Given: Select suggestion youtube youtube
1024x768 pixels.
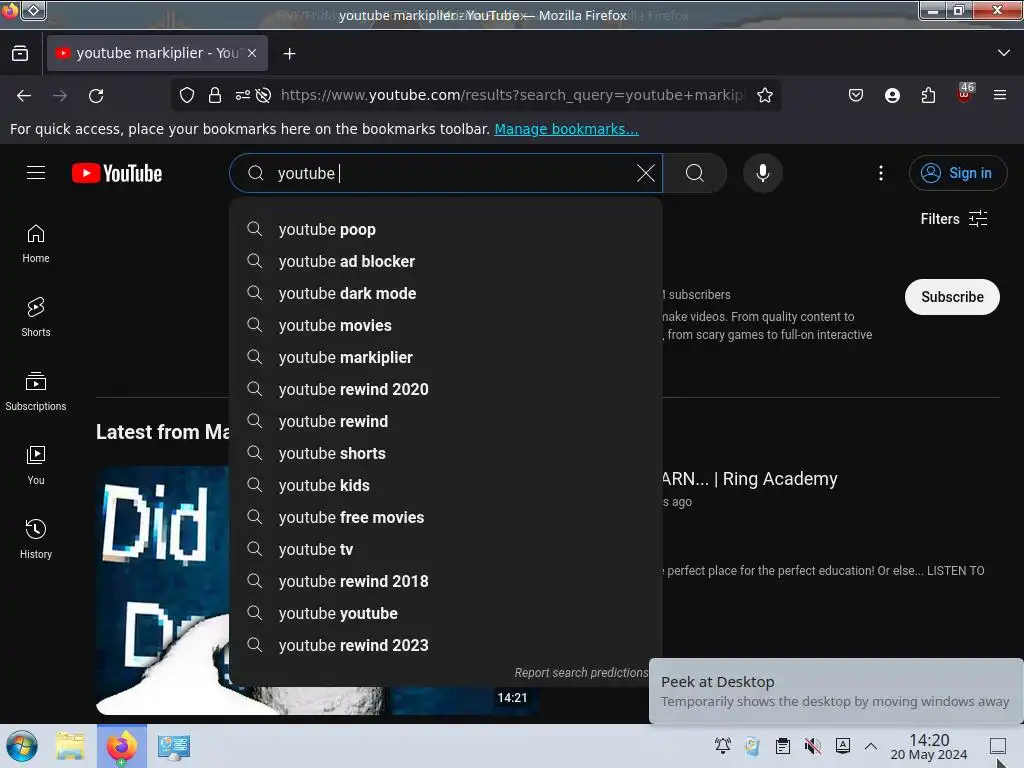Looking at the screenshot, I should tap(445, 613).
